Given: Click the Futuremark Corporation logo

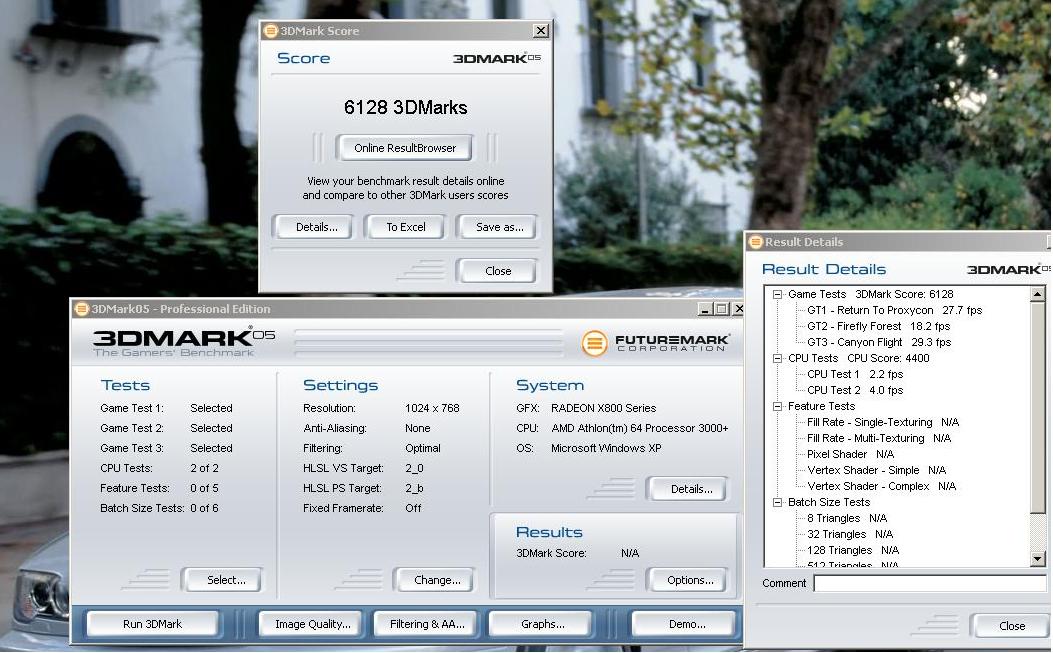Looking at the screenshot, I should pyautogui.click(x=655, y=342).
